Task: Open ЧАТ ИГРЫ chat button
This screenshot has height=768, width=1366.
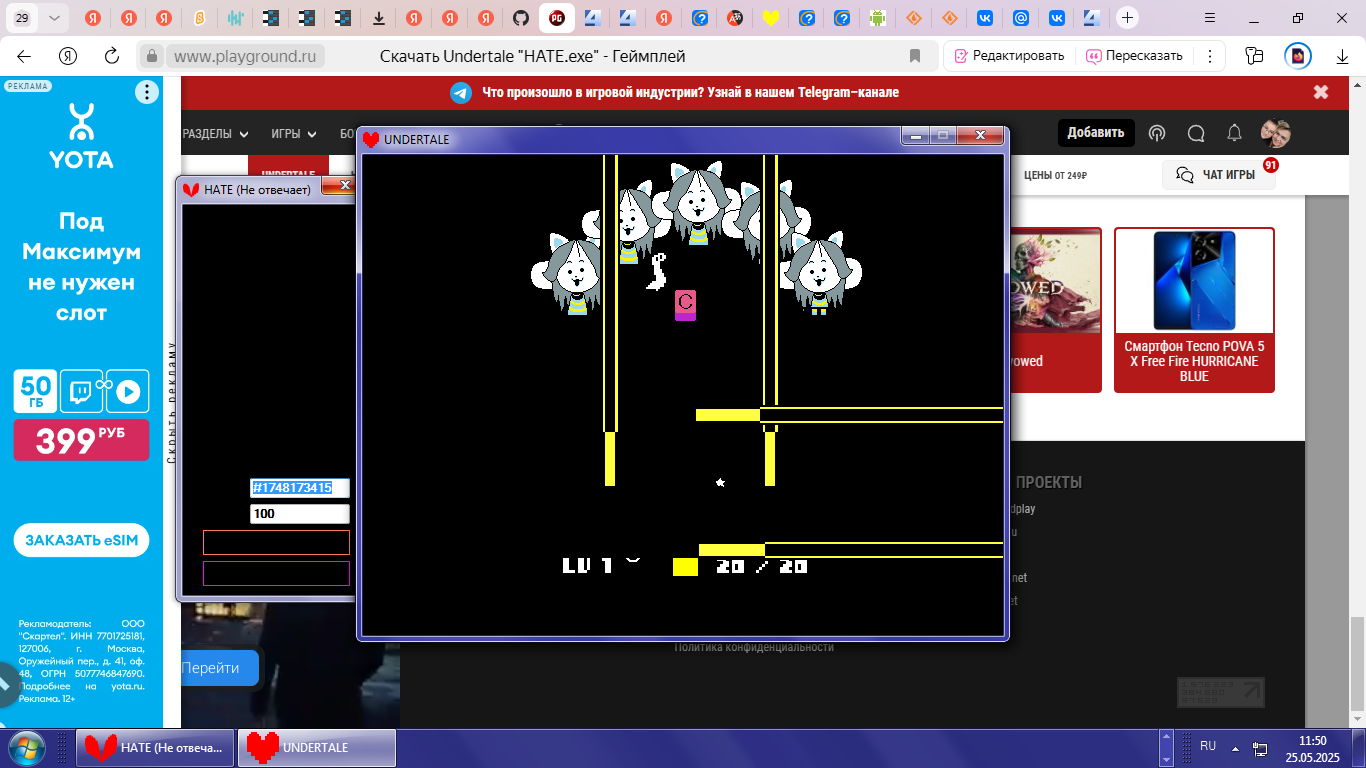Action: click(1218, 175)
